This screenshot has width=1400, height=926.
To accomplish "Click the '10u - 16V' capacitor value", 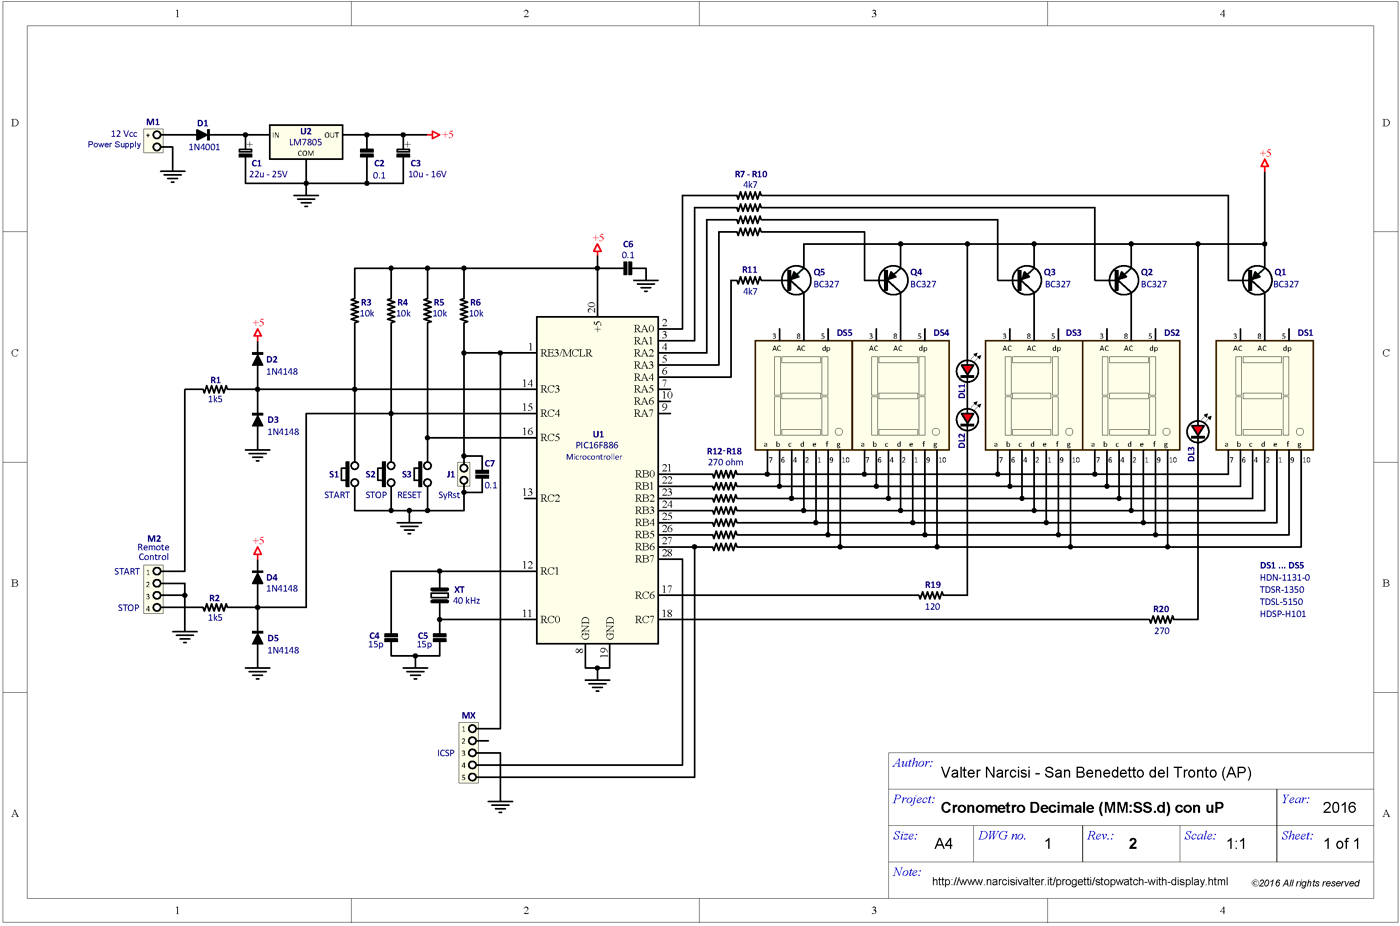I will (427, 175).
